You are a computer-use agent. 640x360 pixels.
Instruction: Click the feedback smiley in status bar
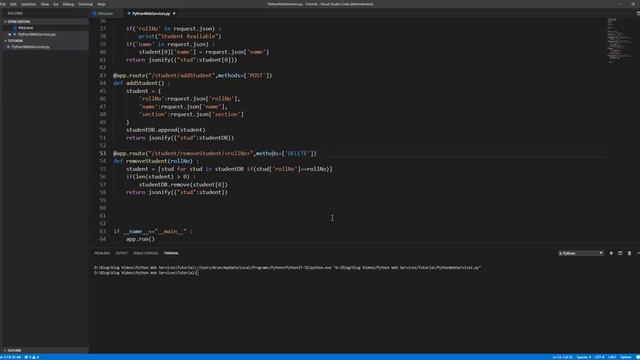[x=637, y=357]
